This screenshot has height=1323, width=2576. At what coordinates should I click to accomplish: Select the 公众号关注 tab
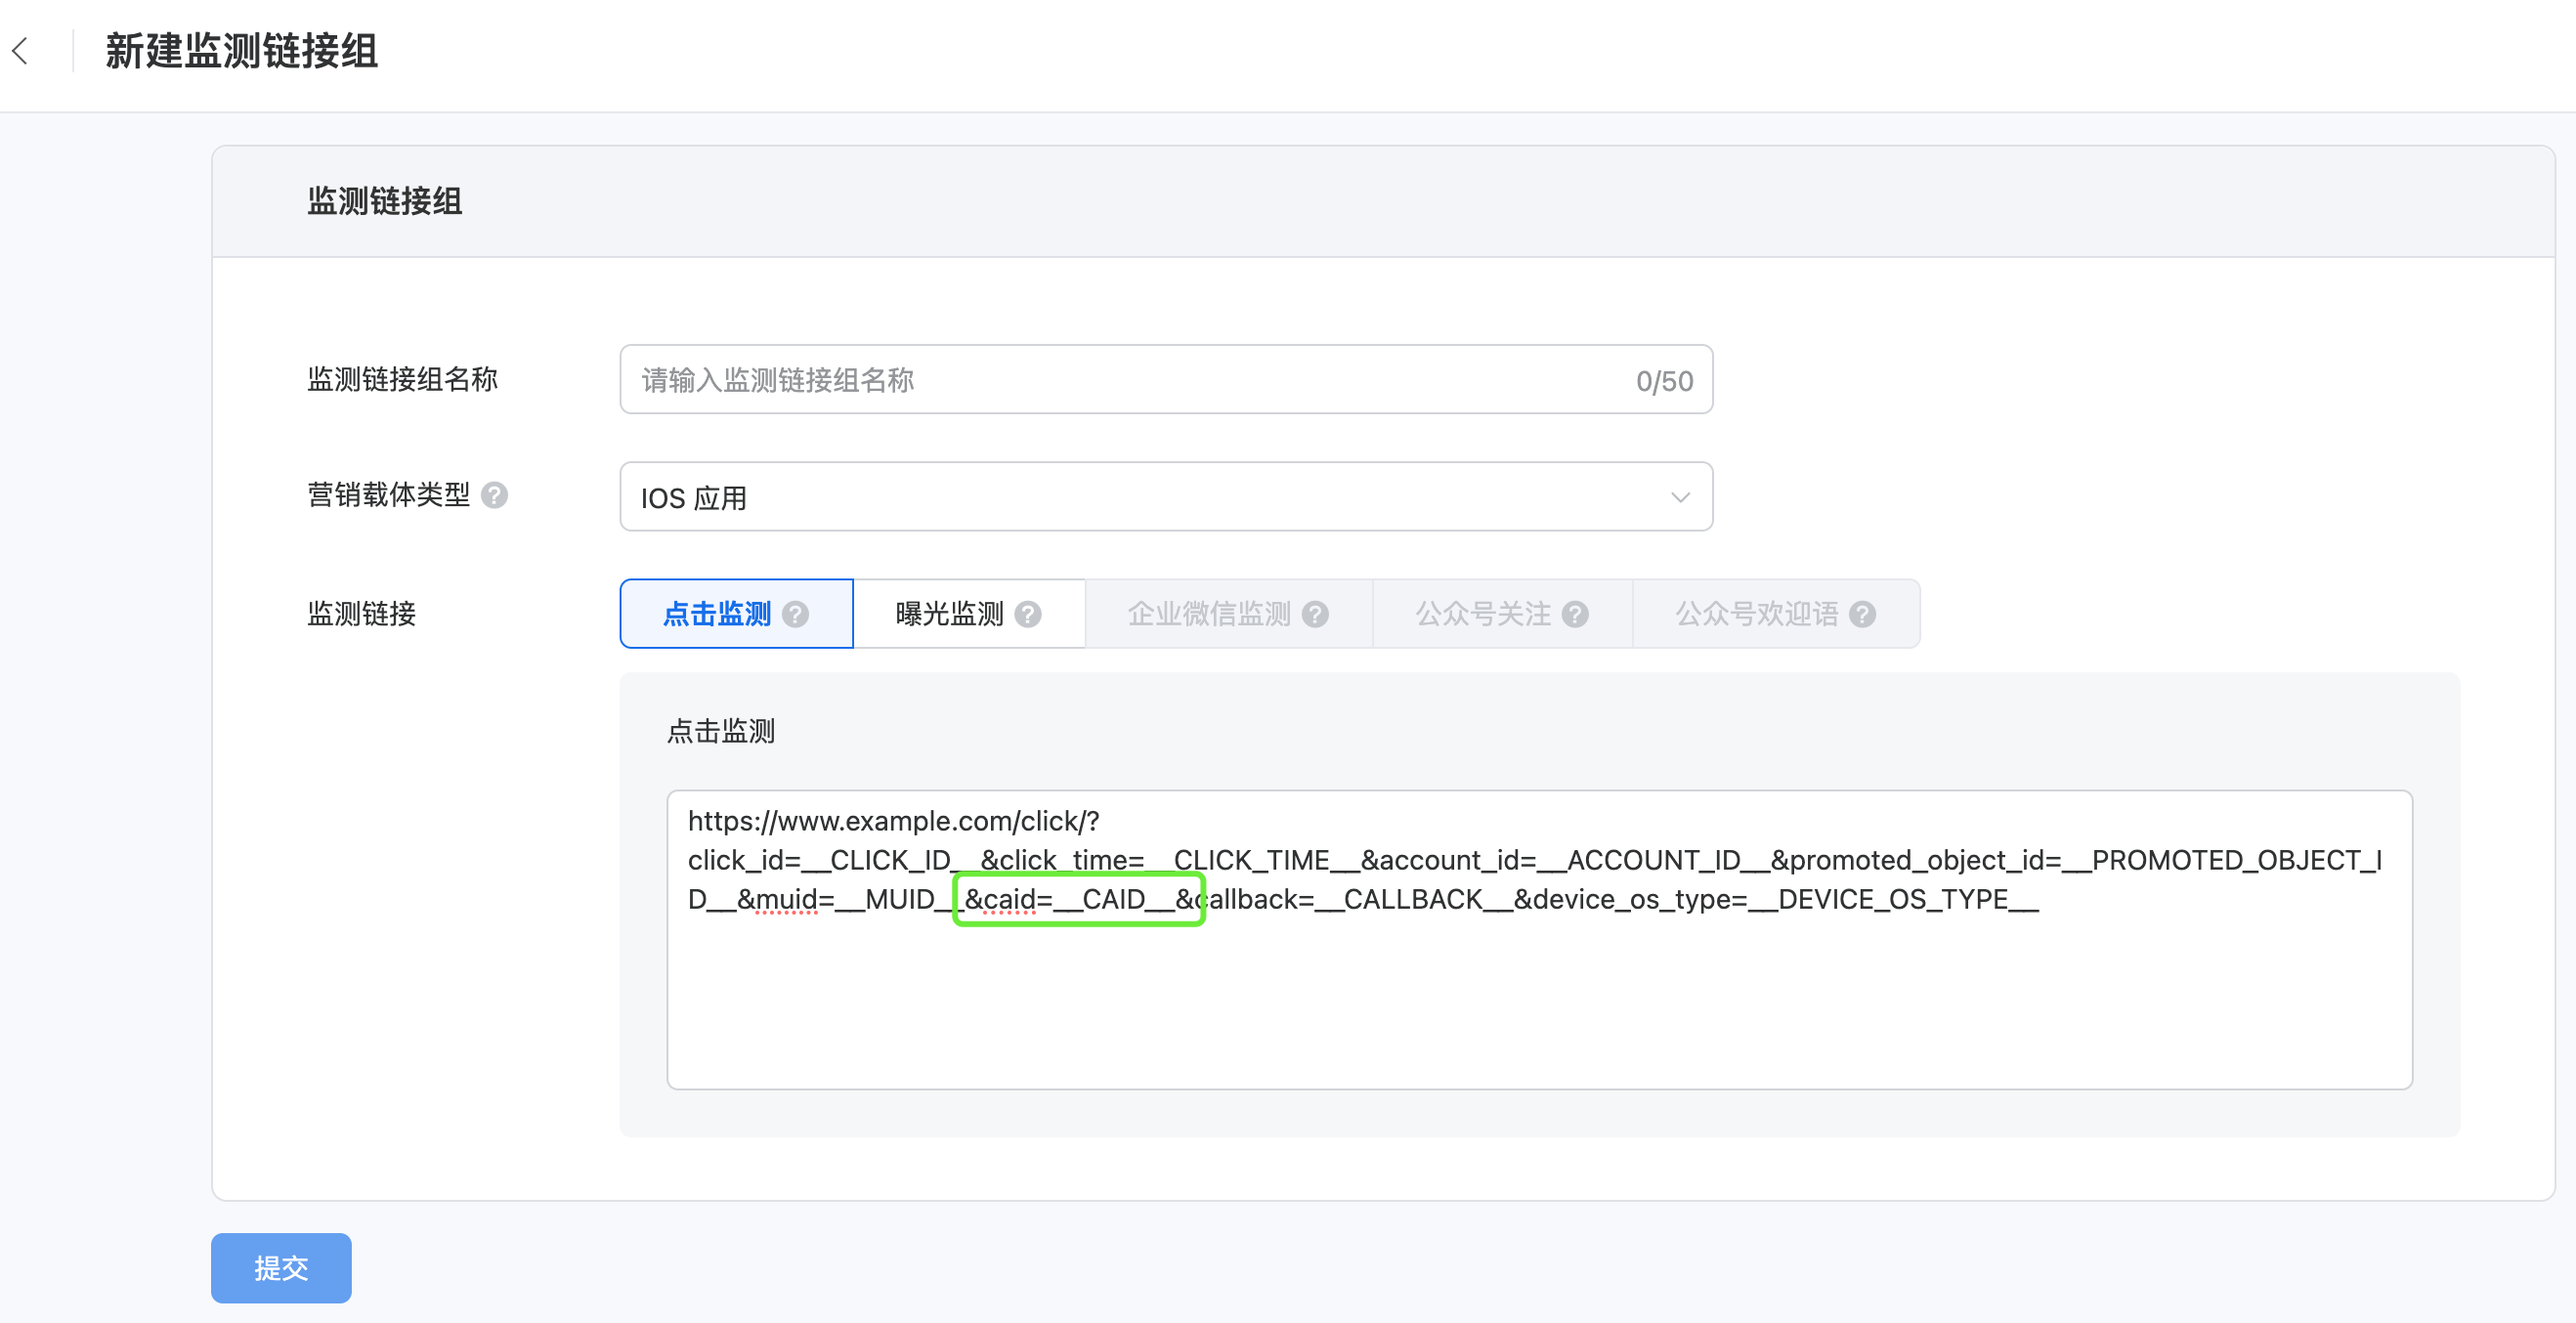click(x=1503, y=614)
